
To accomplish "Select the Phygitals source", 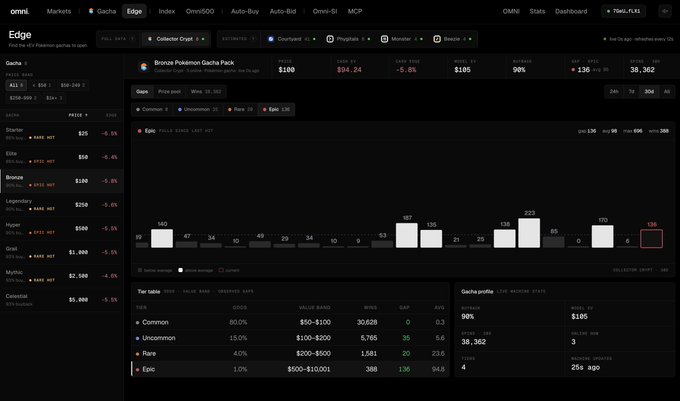I will tap(348, 39).
